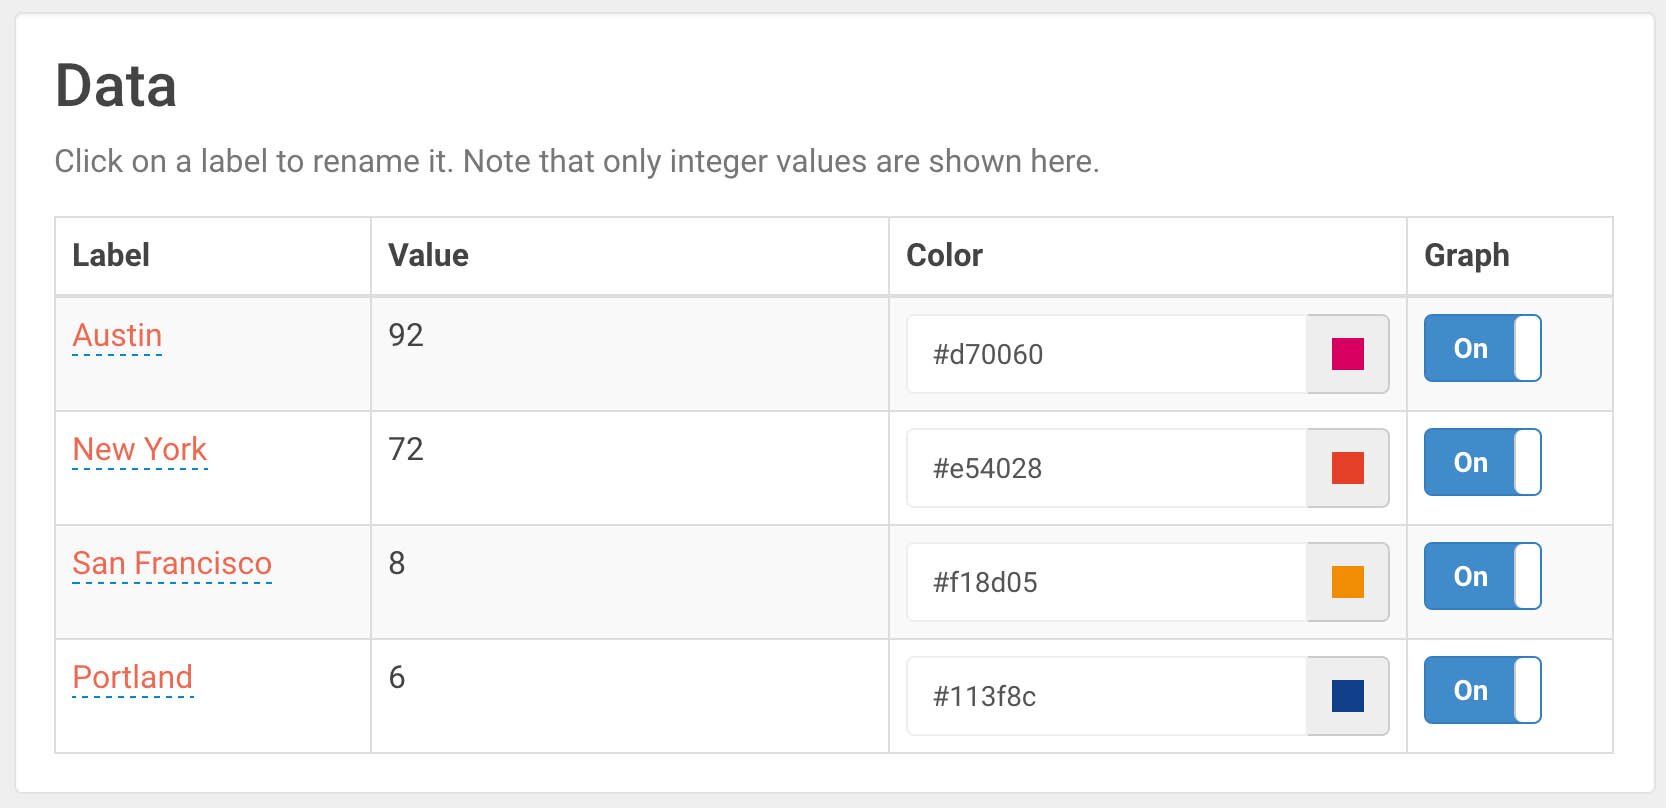Open the orange San Francisco color swatch

pos(1347,582)
